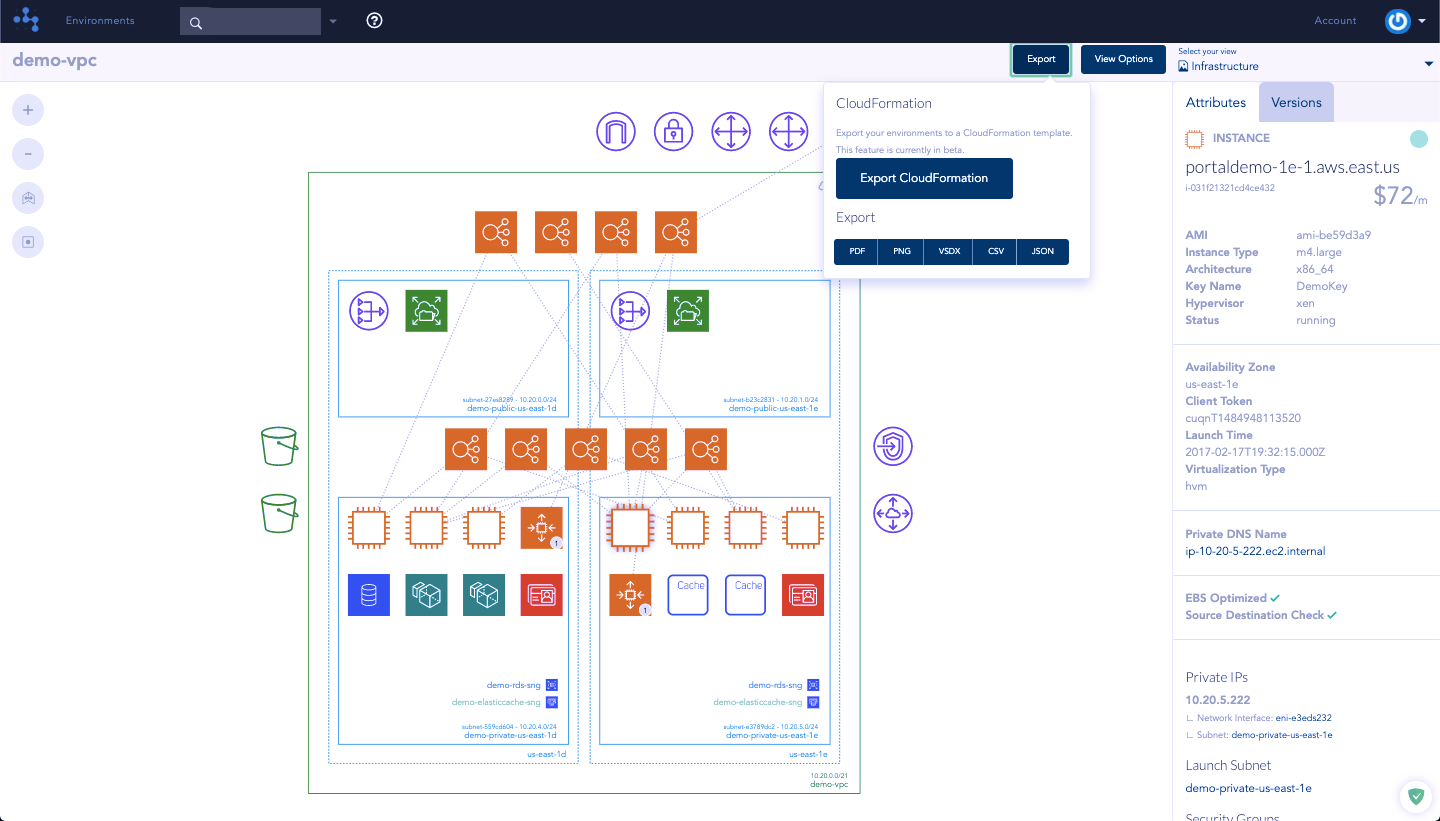Click the fit-to-screen square icon on left
The height and width of the screenshot is (821, 1440).
click(28, 242)
